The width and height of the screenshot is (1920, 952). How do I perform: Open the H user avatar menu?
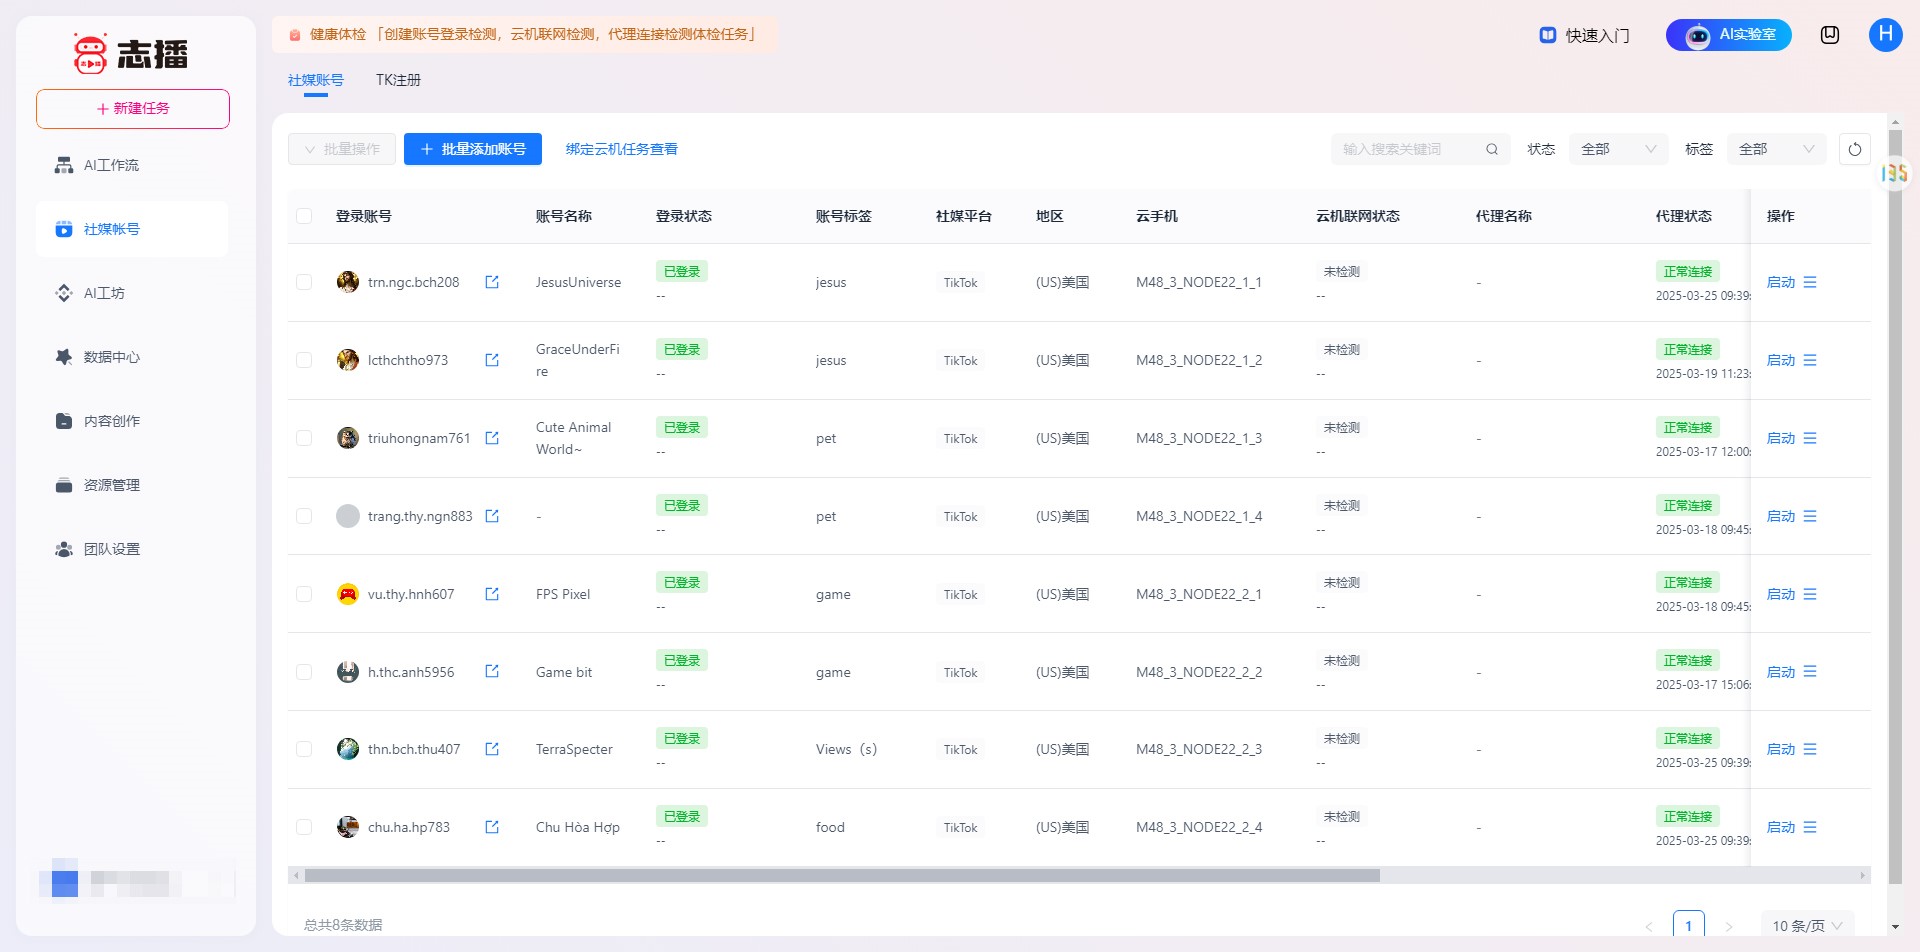click(x=1886, y=34)
